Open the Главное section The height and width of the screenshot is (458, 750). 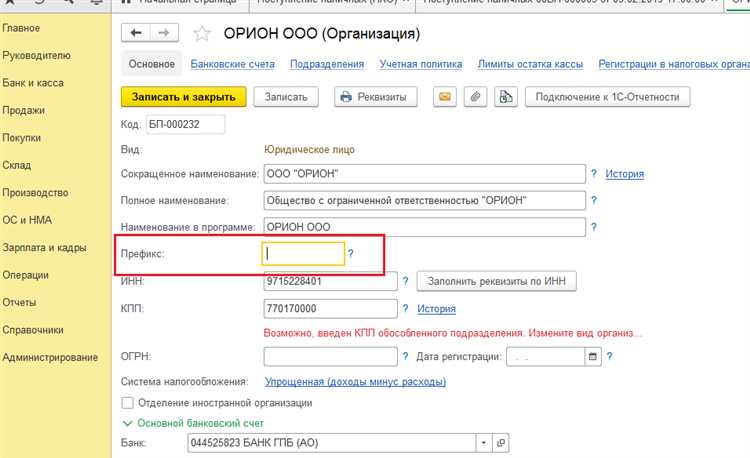coord(21,28)
